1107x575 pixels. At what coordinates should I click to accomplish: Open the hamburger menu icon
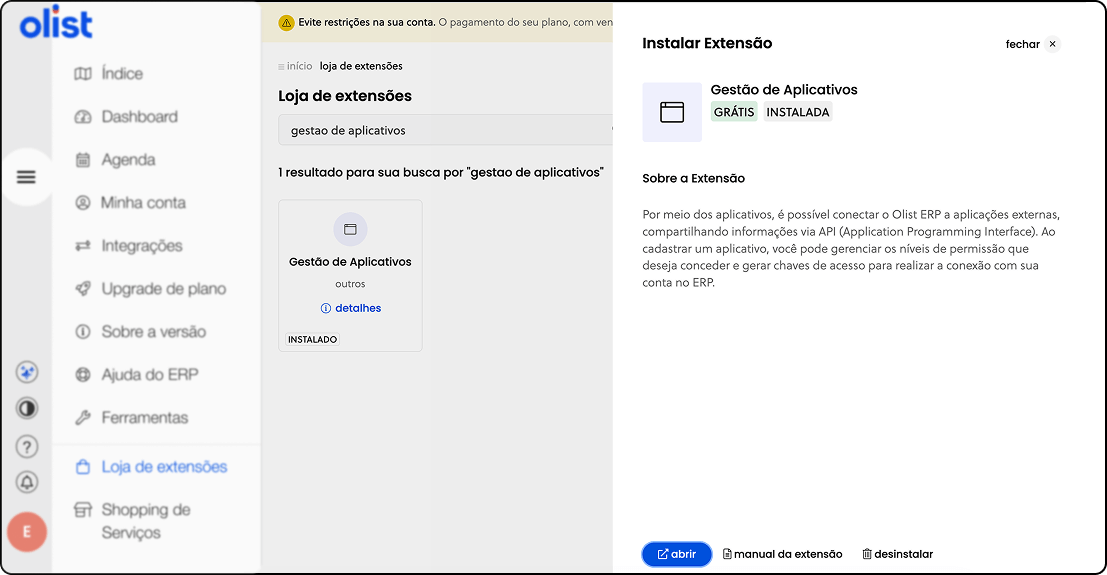coord(26,177)
